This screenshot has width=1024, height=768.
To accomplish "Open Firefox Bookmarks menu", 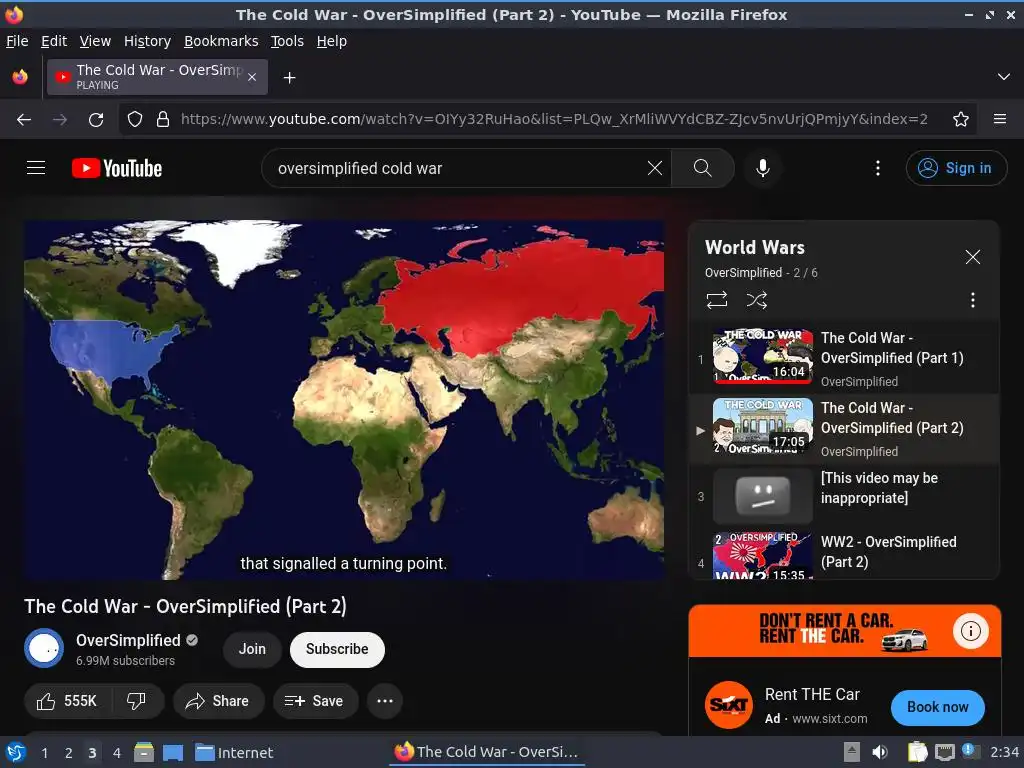I will point(221,41).
